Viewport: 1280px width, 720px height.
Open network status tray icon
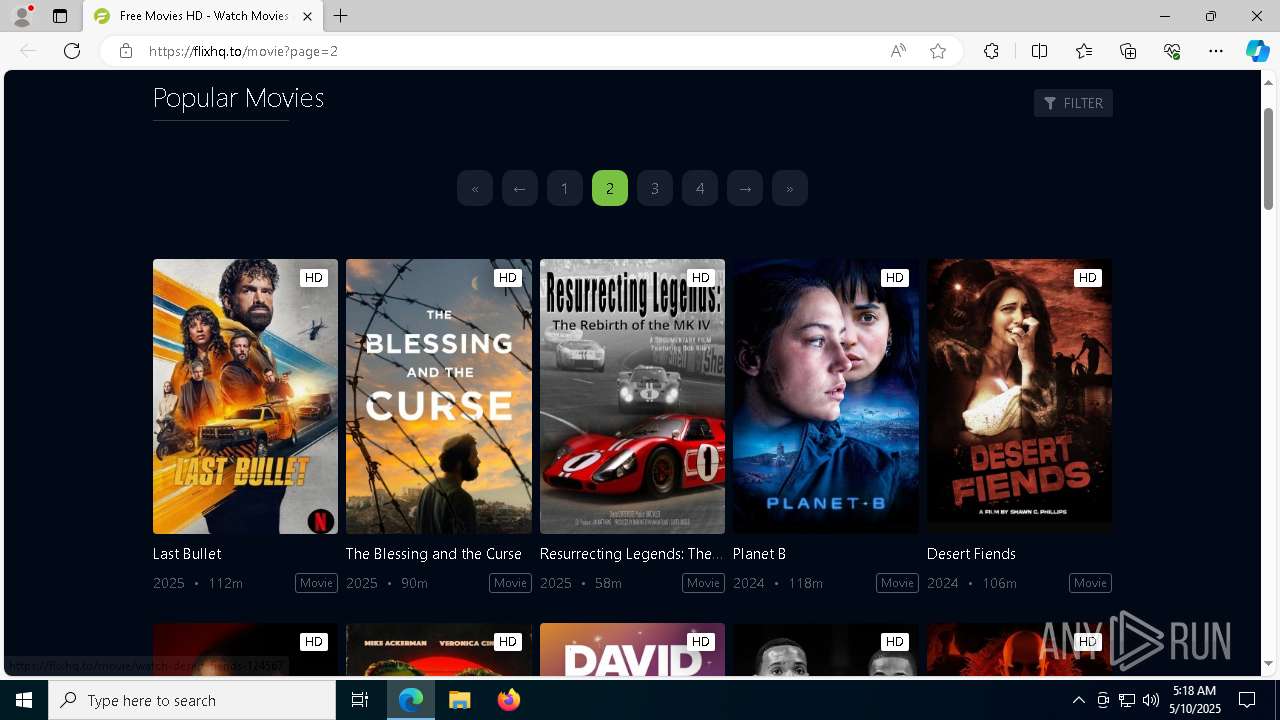(1127, 700)
